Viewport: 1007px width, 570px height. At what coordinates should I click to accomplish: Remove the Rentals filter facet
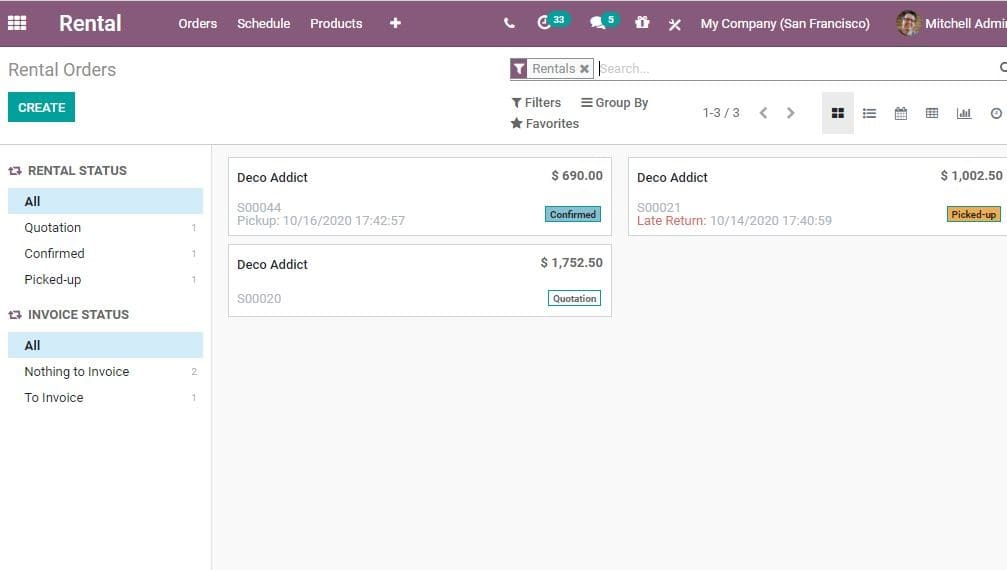click(x=584, y=69)
